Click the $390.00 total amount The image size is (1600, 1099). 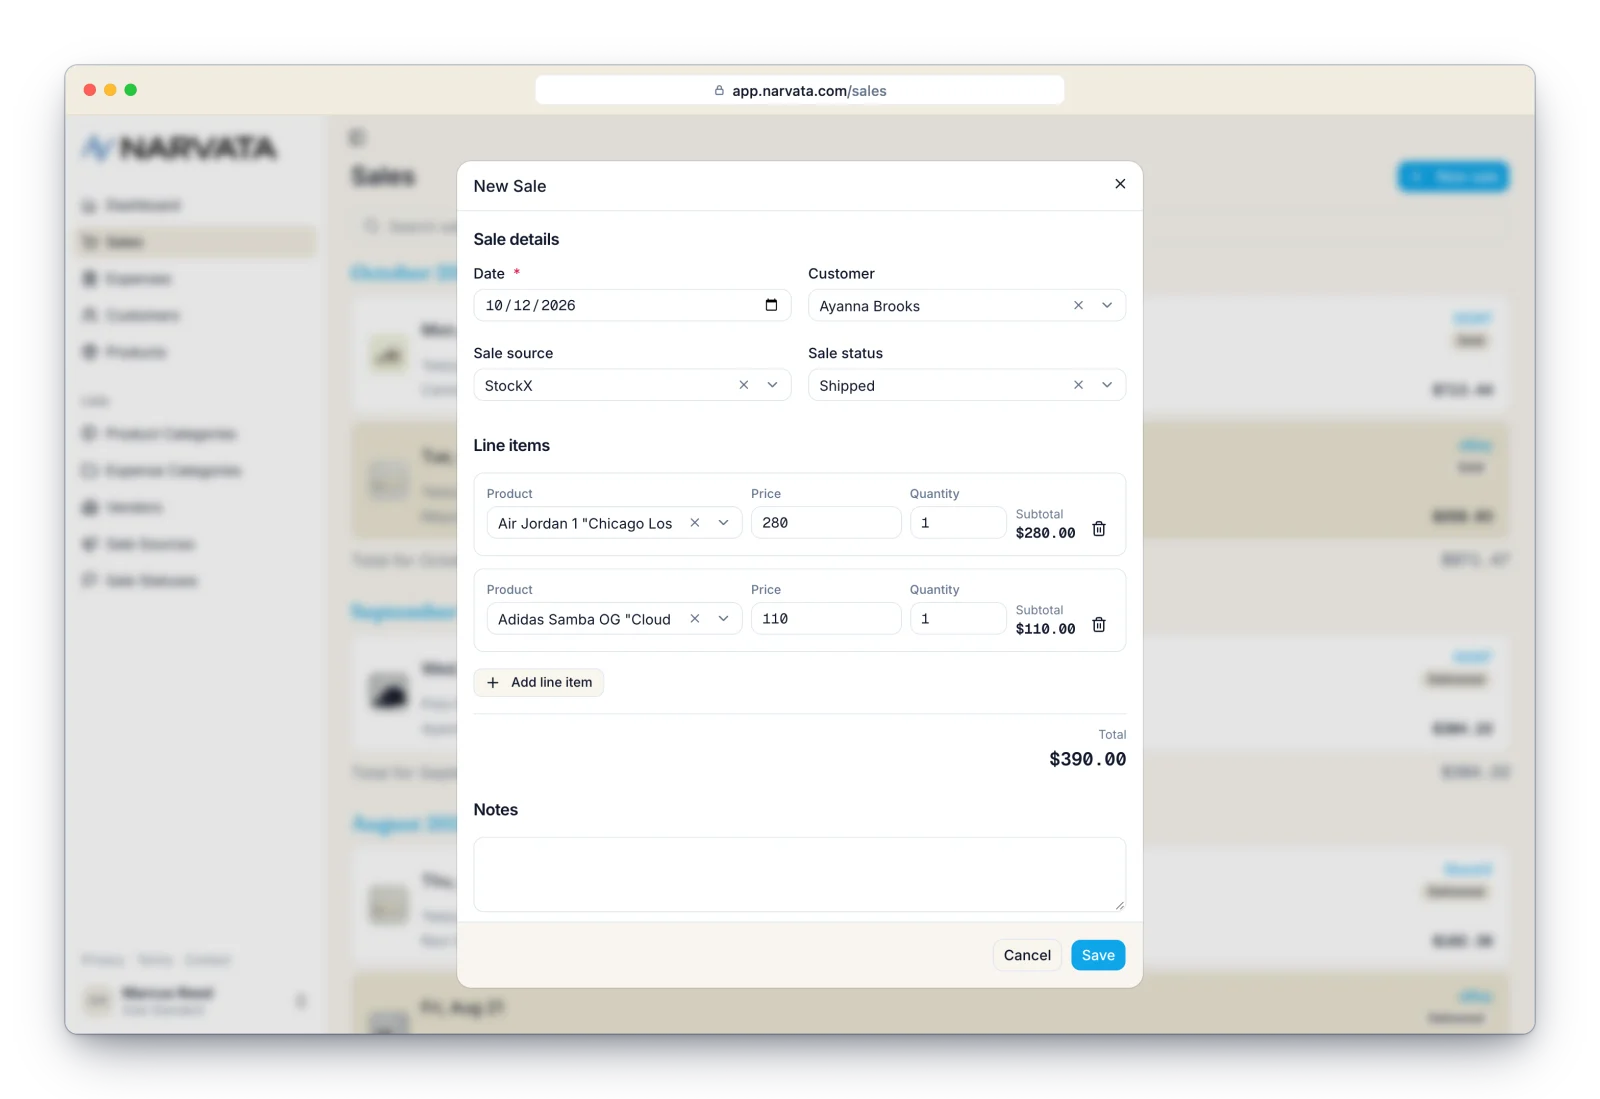tap(1087, 759)
